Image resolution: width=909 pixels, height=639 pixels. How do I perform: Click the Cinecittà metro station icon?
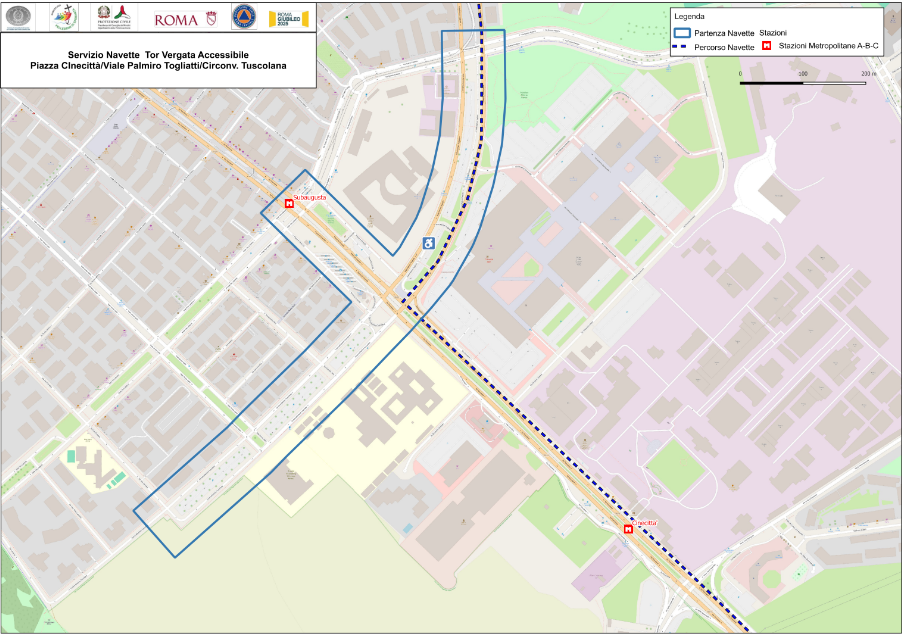tap(628, 529)
